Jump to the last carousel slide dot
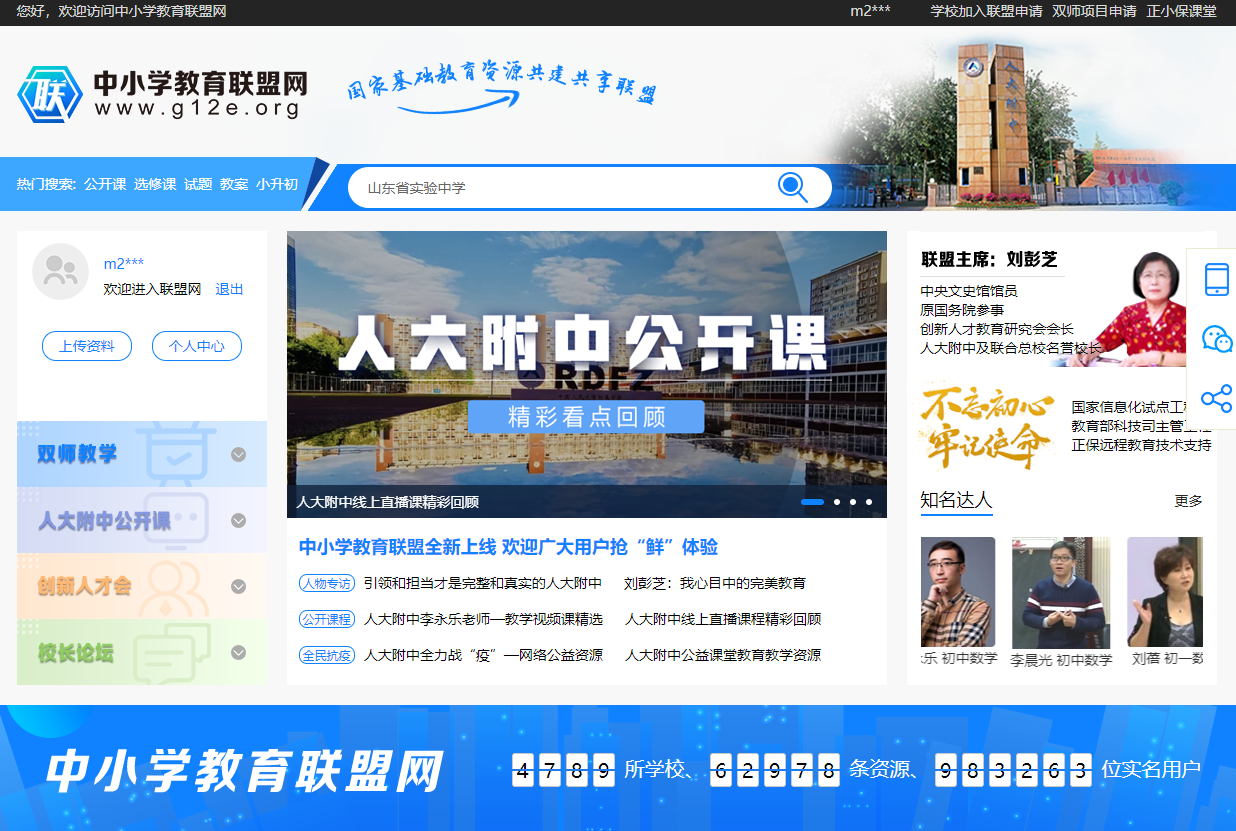 (869, 502)
